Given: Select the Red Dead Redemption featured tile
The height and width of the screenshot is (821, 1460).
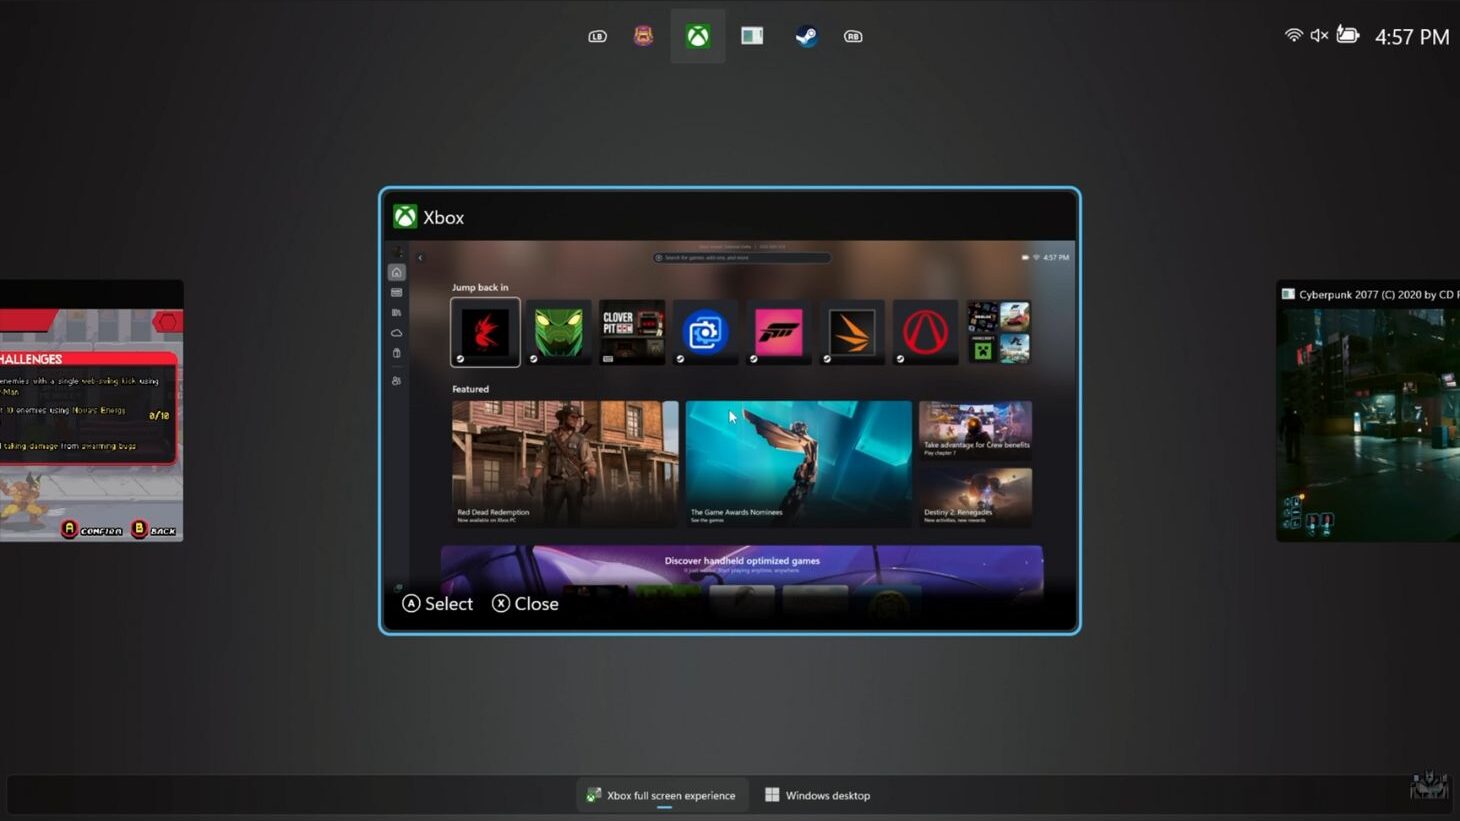Looking at the screenshot, I should (564, 462).
